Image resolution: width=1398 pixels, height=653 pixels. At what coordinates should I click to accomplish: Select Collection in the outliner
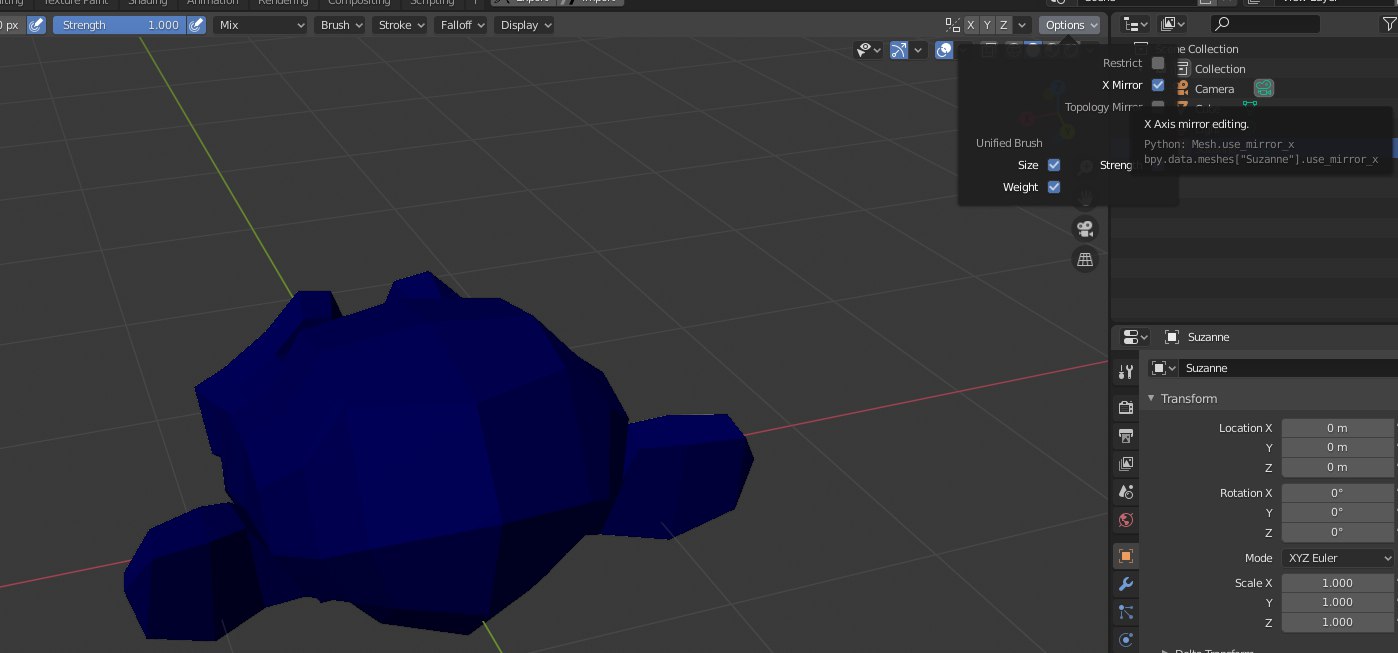1219,69
